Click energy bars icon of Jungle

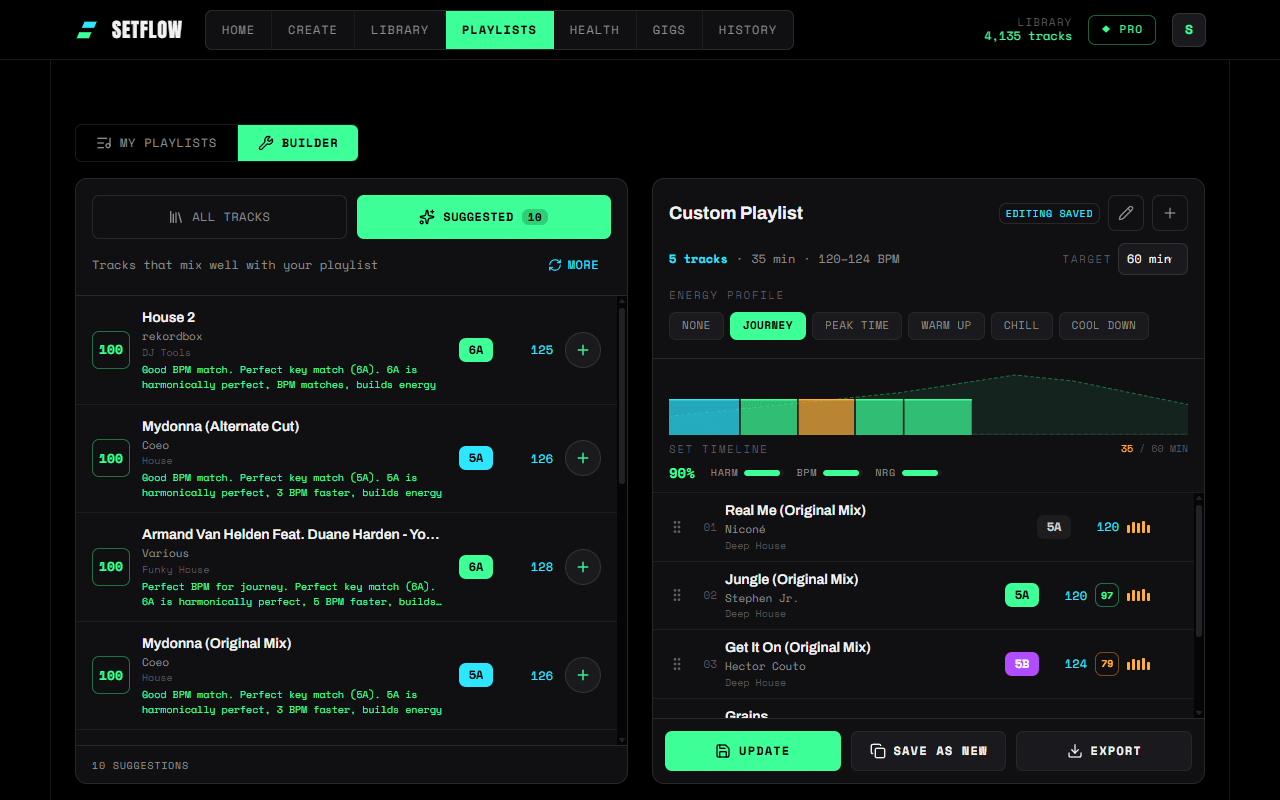1139,595
